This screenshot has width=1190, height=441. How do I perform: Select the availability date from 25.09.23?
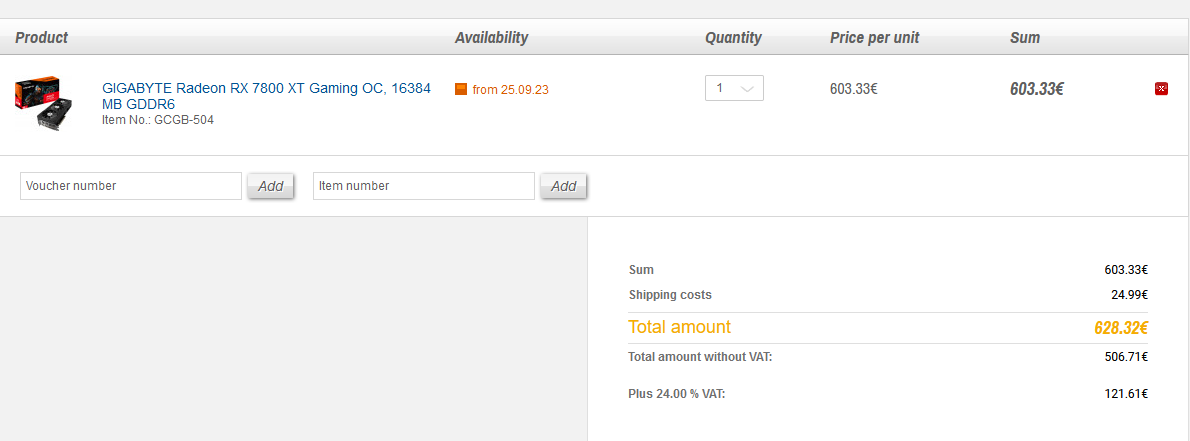[x=510, y=90]
